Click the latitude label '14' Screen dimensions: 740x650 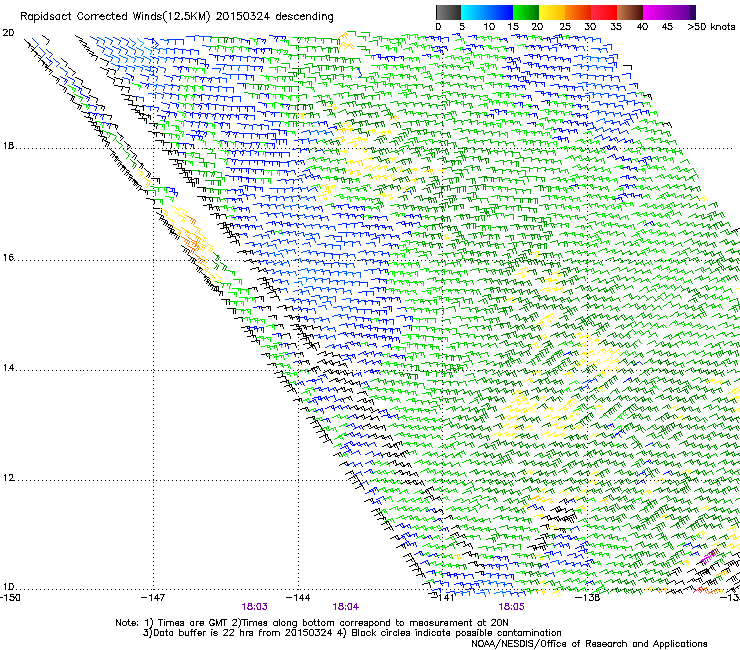(8, 368)
